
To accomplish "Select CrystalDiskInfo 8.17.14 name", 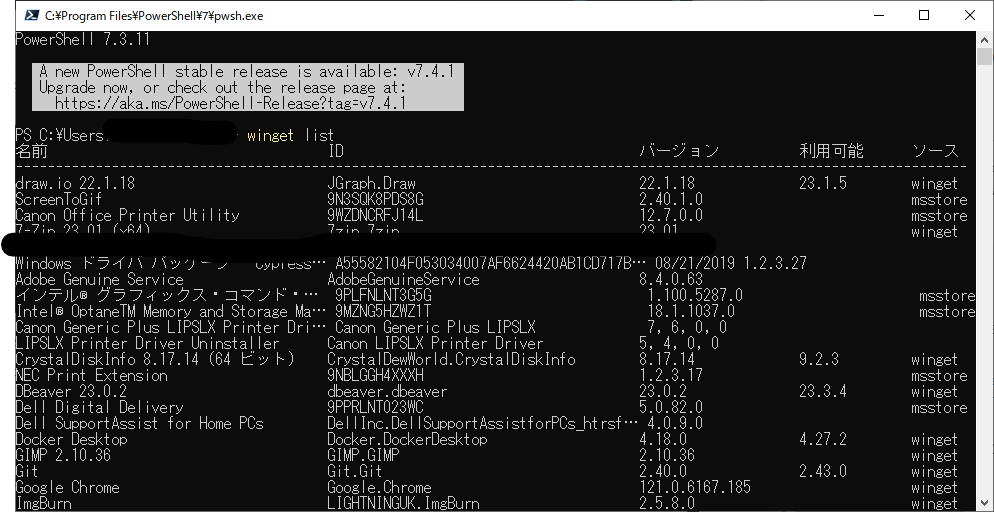I will pos(155,359).
